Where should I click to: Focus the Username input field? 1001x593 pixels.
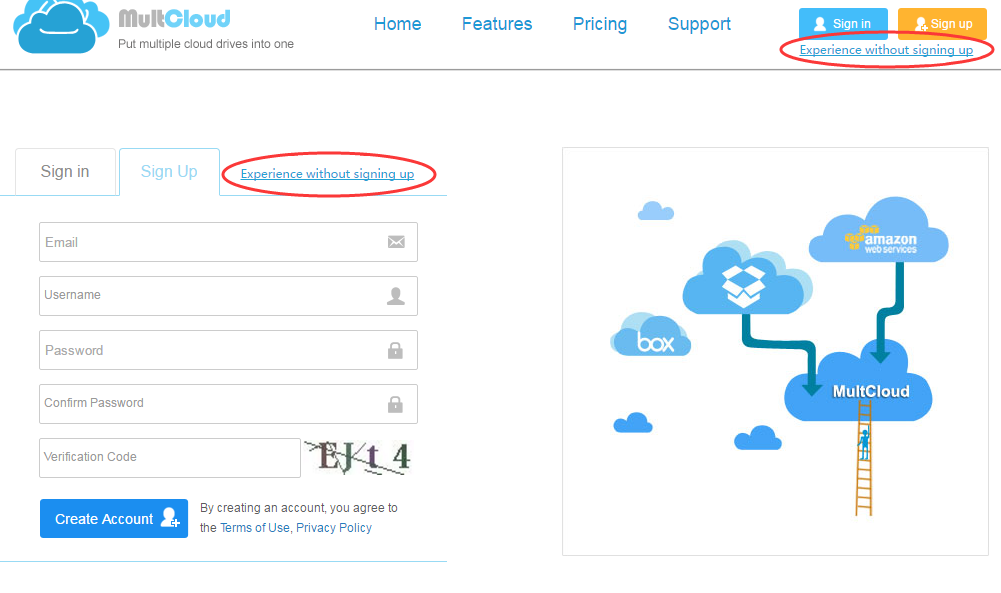[229, 296]
